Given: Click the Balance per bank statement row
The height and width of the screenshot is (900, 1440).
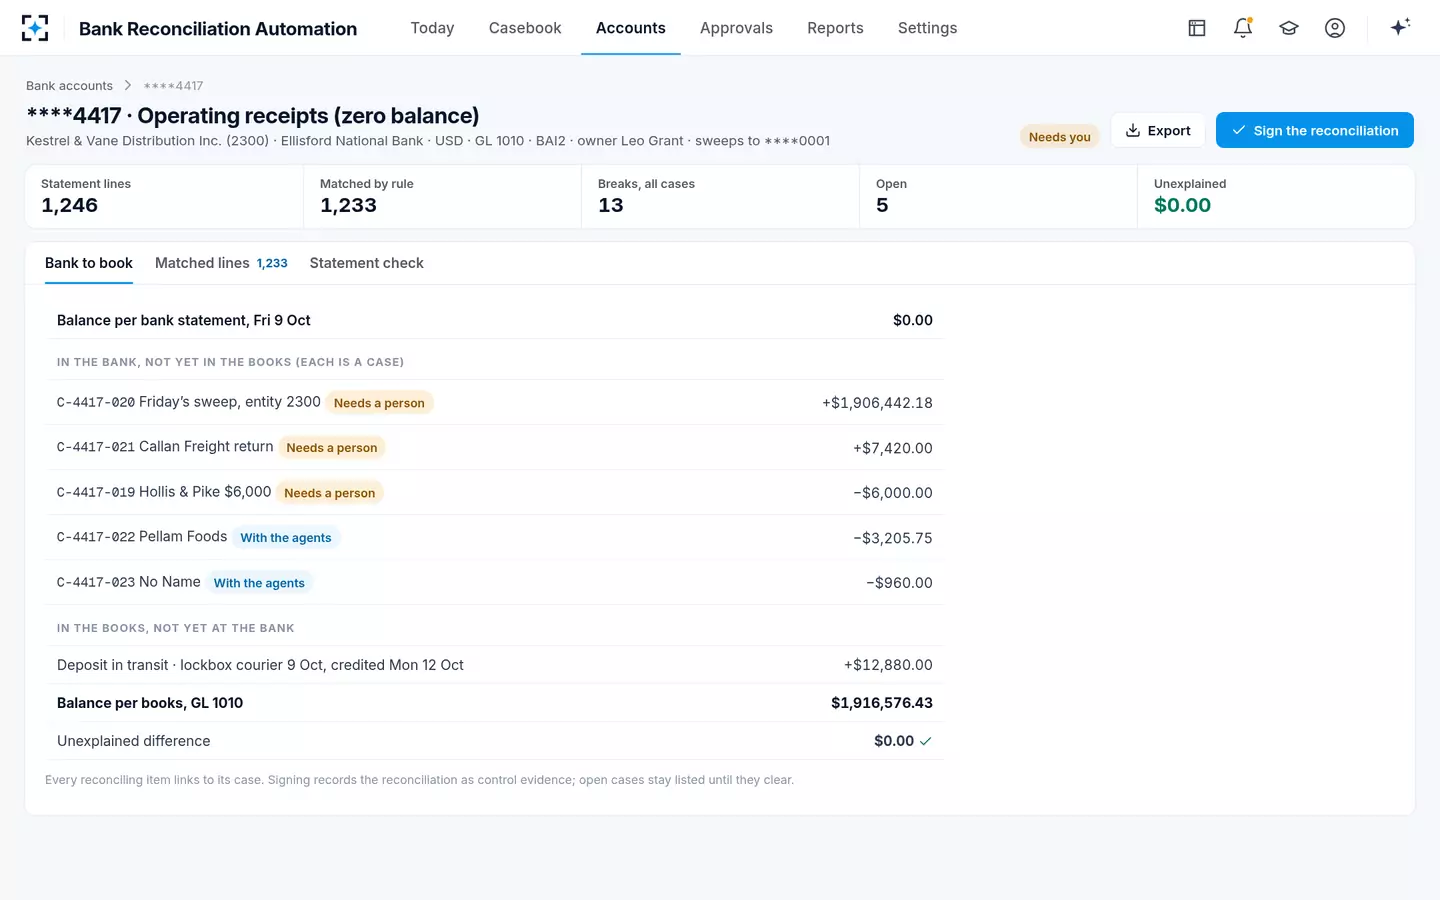Looking at the screenshot, I should (x=495, y=320).
